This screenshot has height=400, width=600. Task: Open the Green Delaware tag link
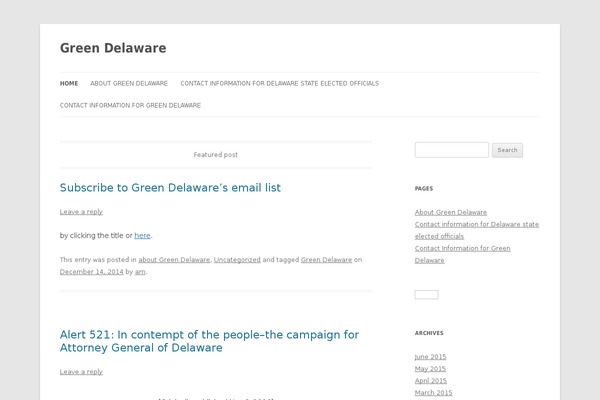326,260
